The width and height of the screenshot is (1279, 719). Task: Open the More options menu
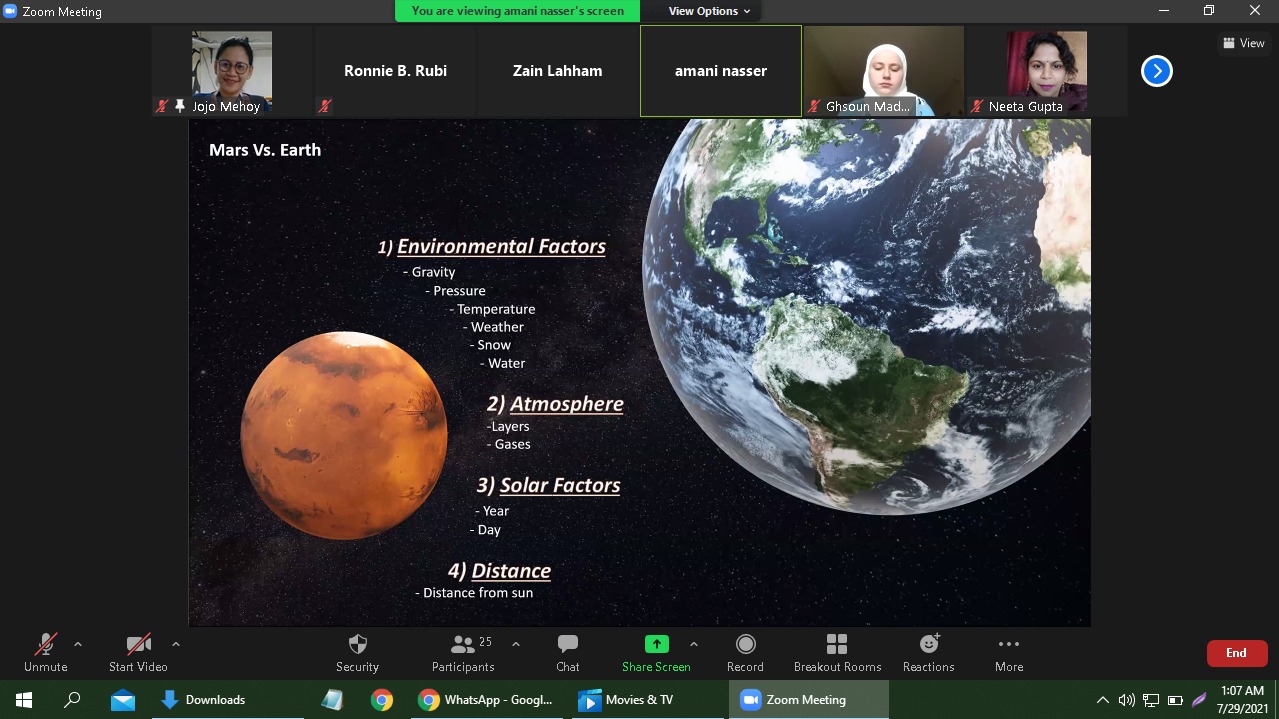point(1009,653)
